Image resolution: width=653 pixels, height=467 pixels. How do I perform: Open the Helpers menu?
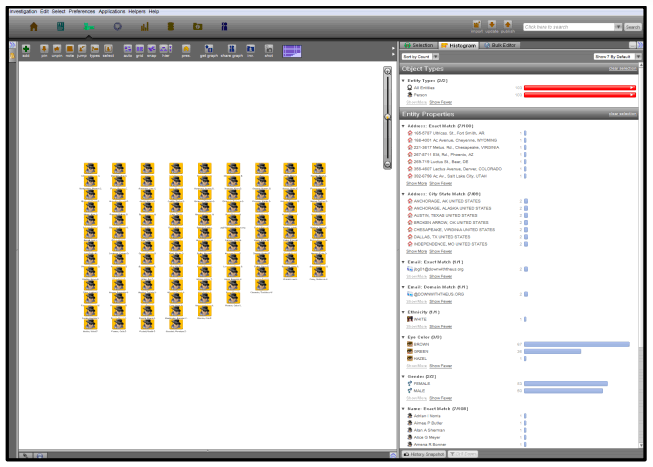[x=137, y=11]
